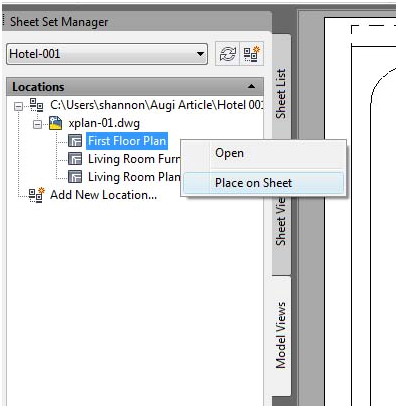This screenshot has width=398, height=408.
Task: Select the xplan-01.dwg file name
Action: point(104,123)
